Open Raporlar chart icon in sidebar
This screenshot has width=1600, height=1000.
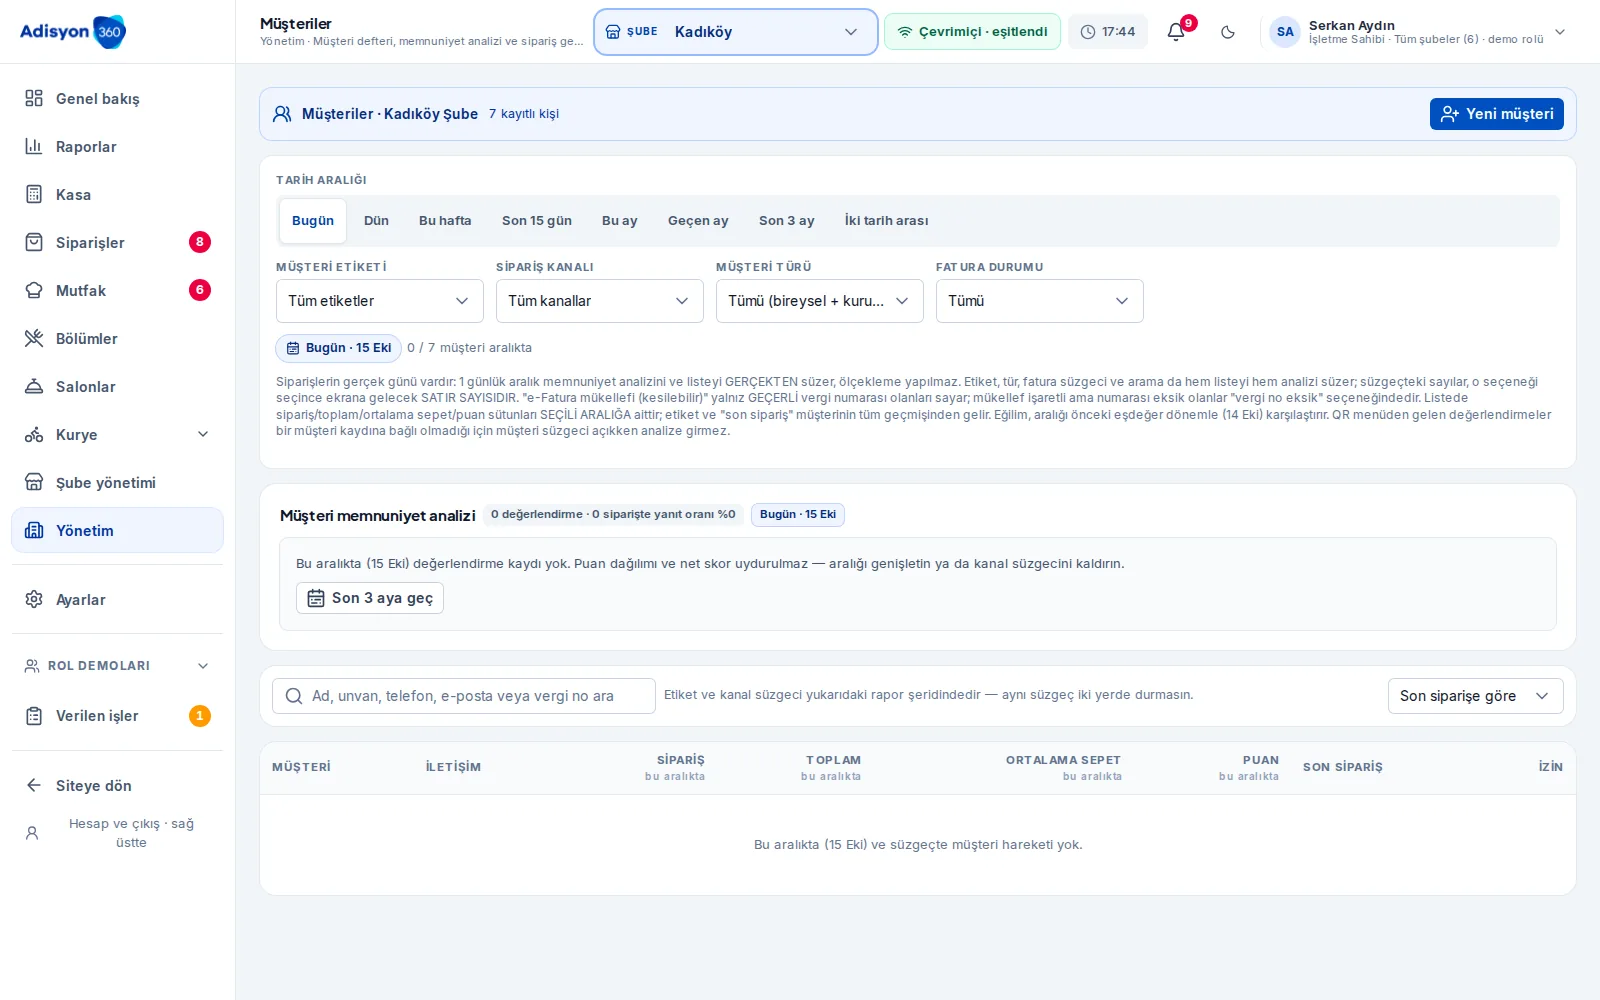click(x=34, y=146)
